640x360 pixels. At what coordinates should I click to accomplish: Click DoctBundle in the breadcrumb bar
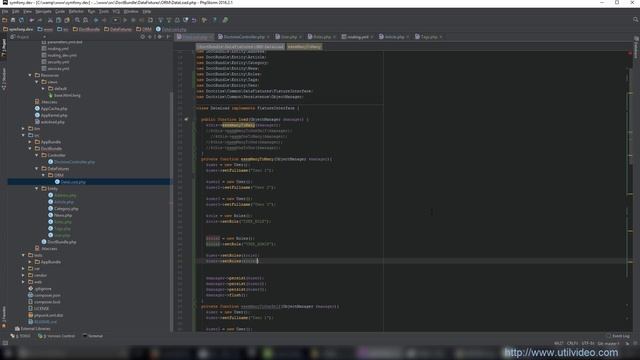point(86,29)
